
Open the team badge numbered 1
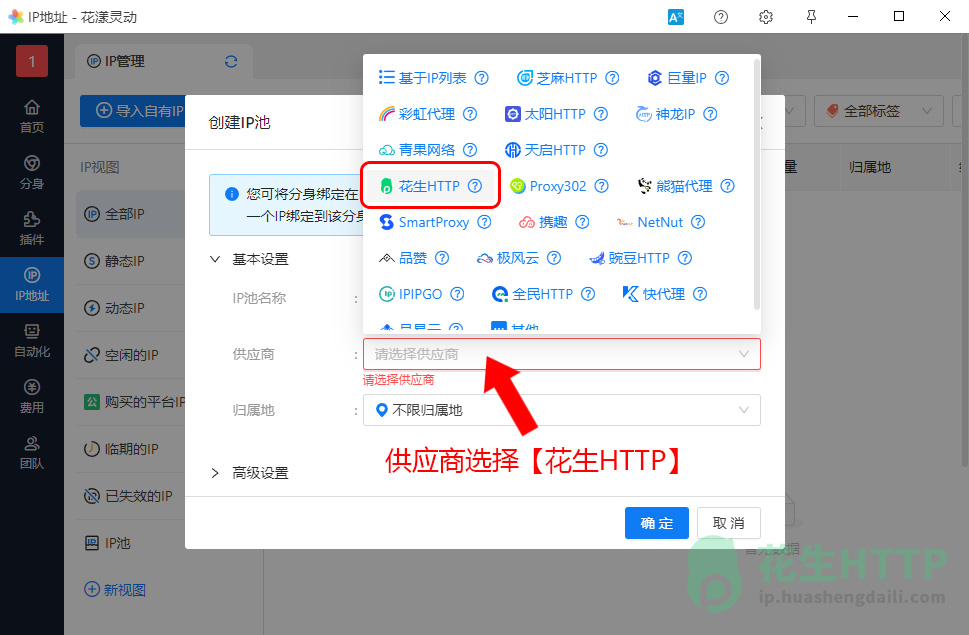tap(32, 61)
